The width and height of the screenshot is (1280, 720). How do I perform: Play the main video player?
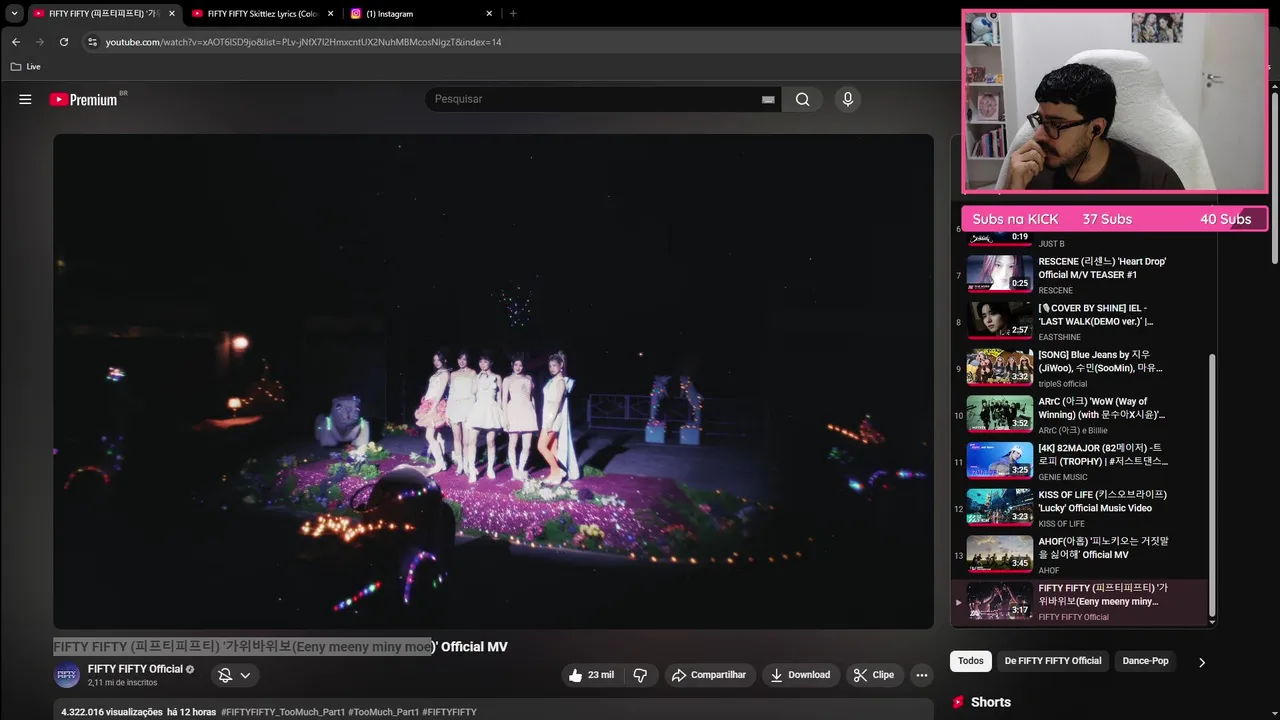pyautogui.click(x=493, y=381)
